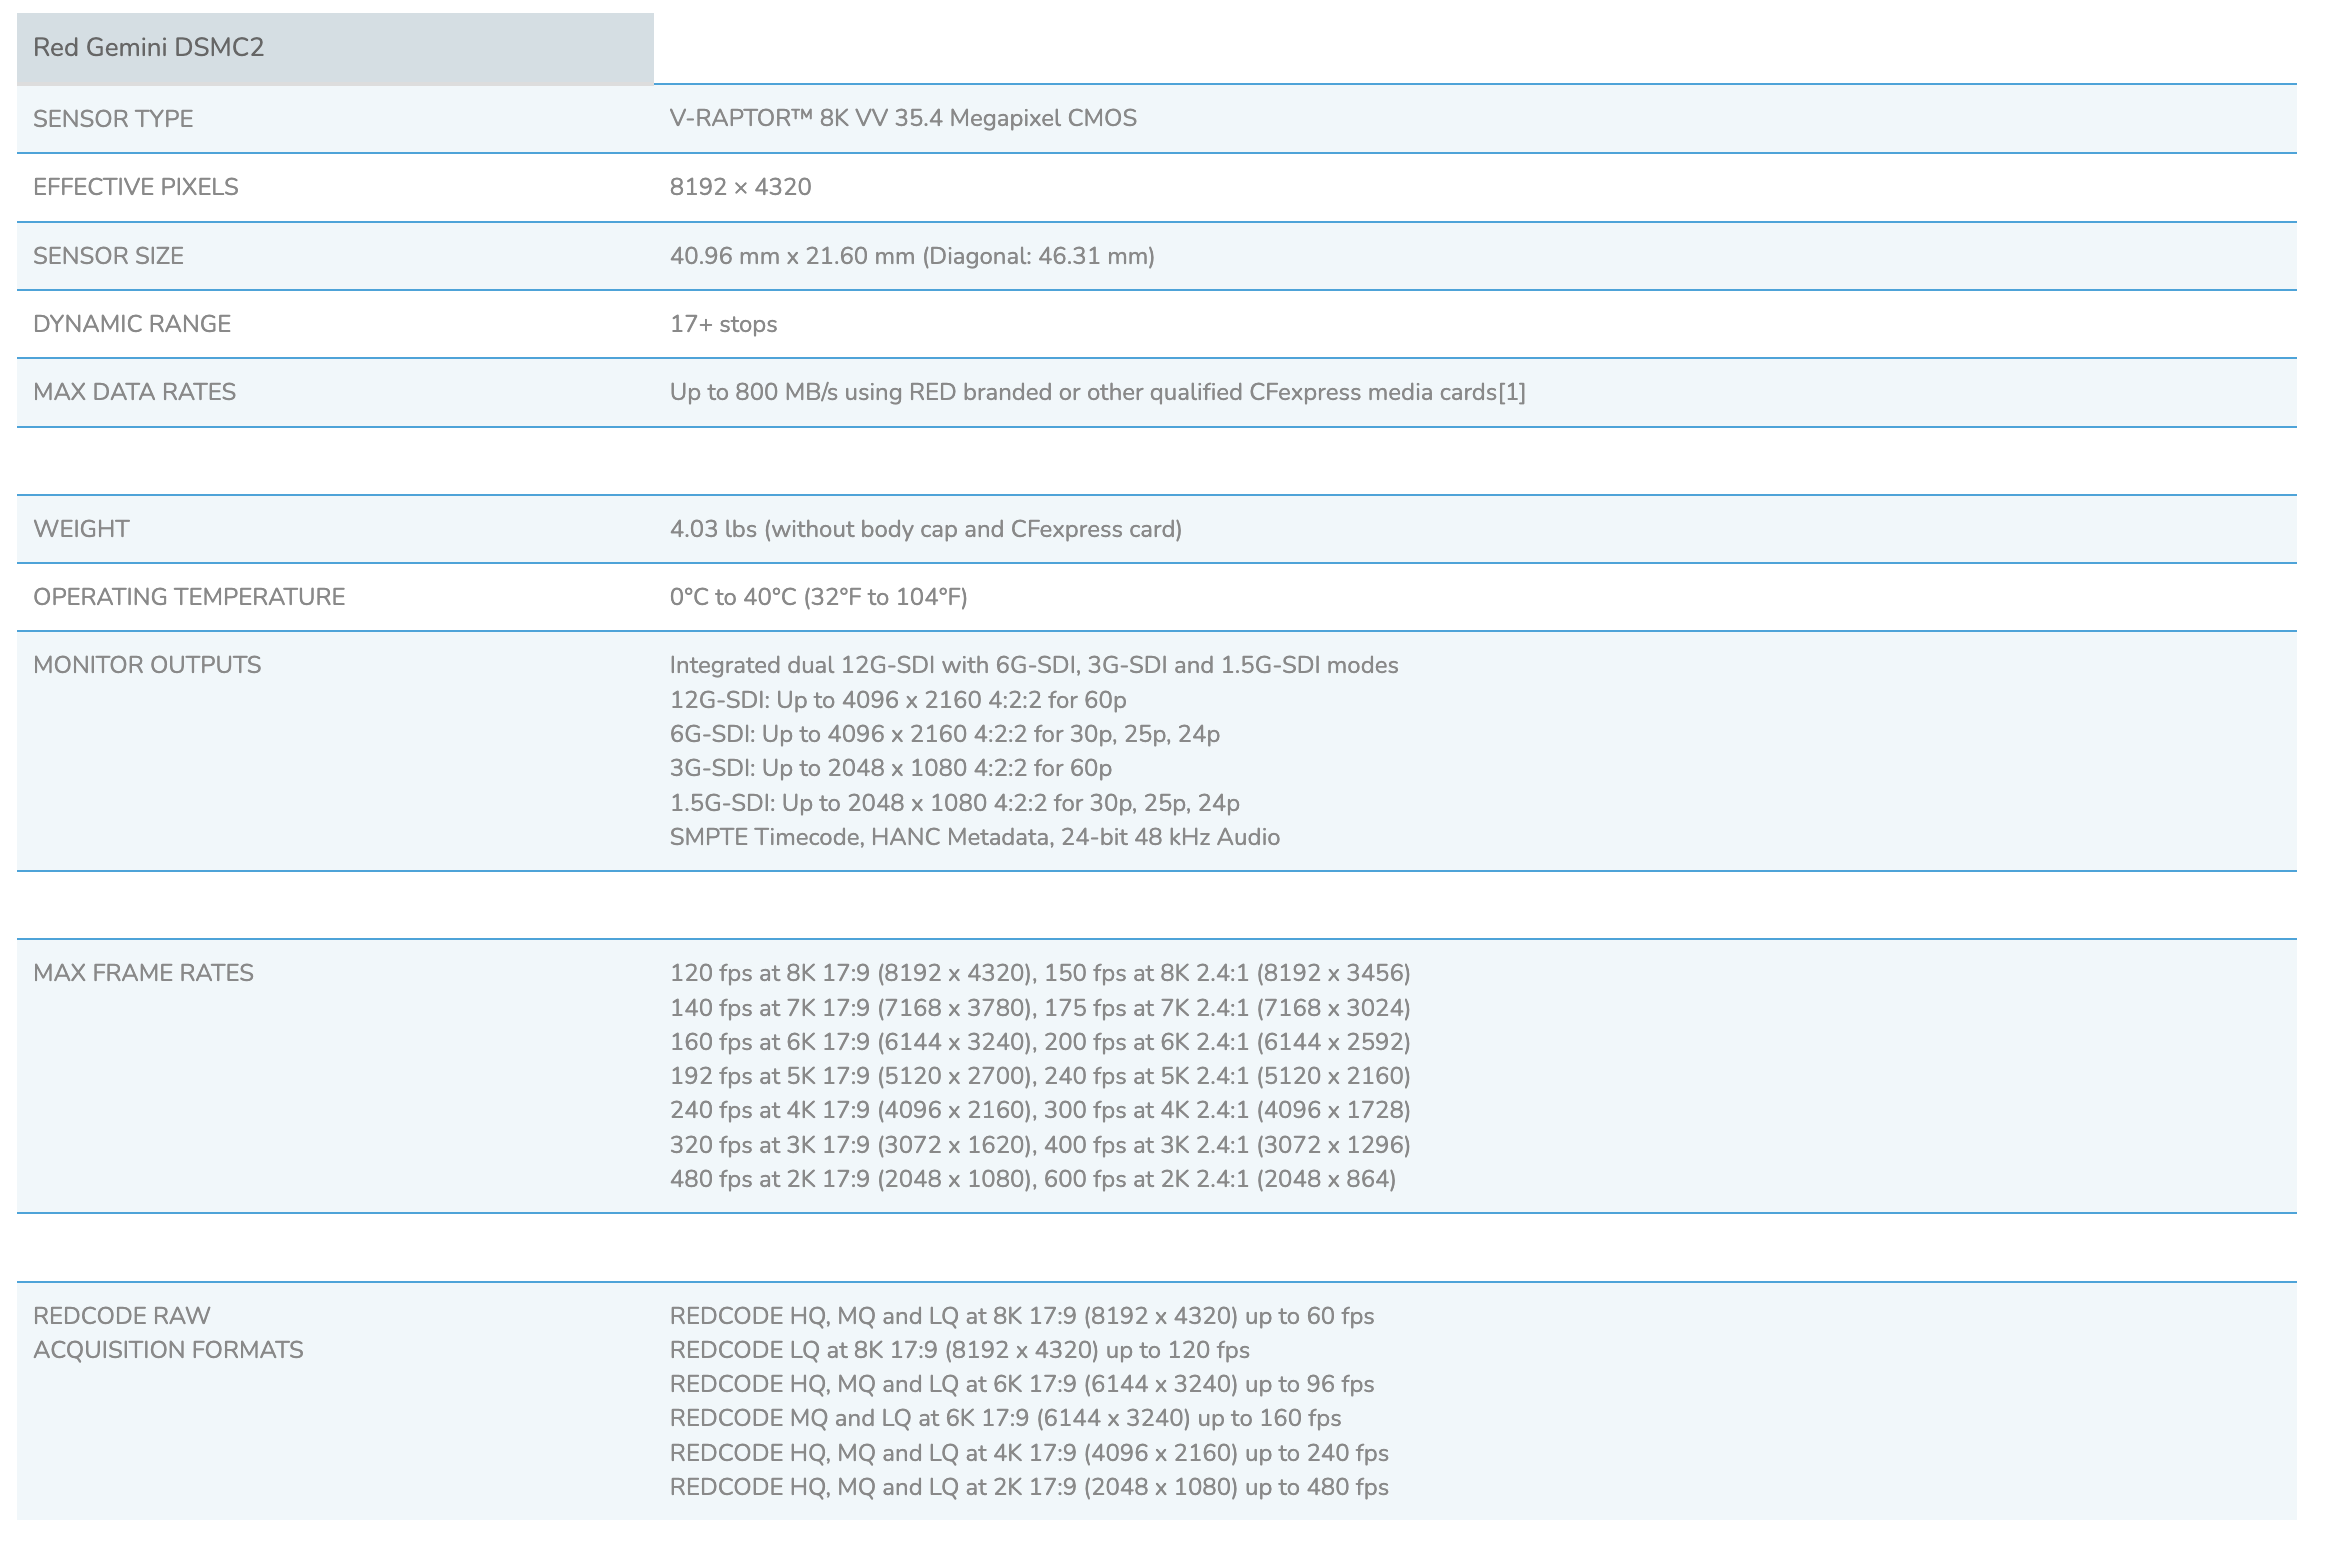Click the 6G-SDI 30p, 25p, 24p line
This screenshot has width=2336, height=1560.
[x=945, y=734]
